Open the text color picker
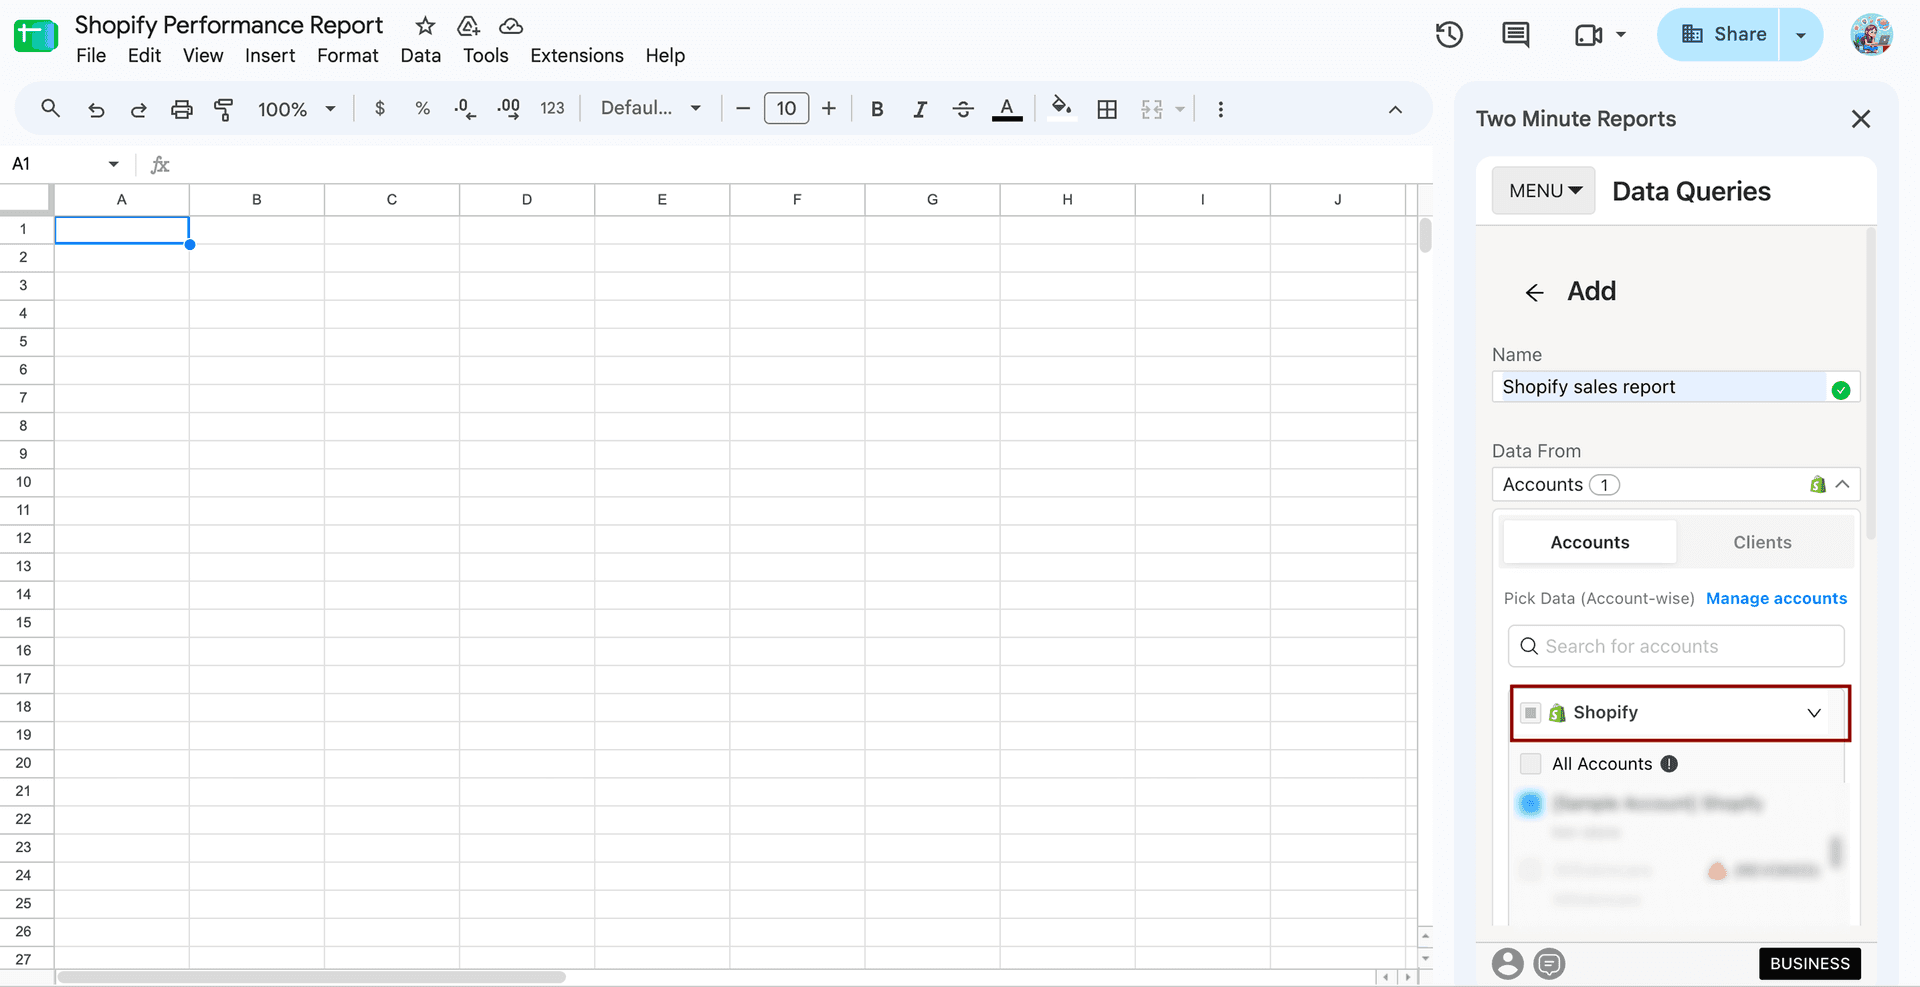The width and height of the screenshot is (1920, 987). [1007, 109]
